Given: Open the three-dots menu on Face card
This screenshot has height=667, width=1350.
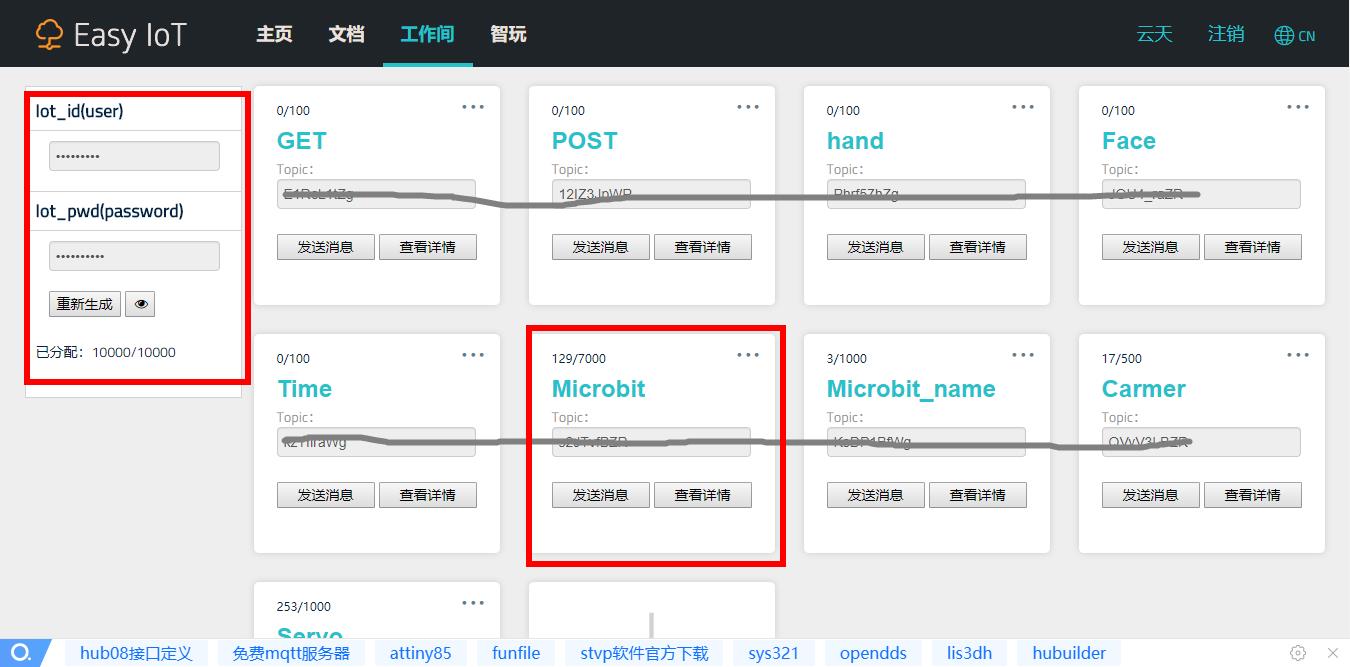Looking at the screenshot, I should click(1298, 107).
